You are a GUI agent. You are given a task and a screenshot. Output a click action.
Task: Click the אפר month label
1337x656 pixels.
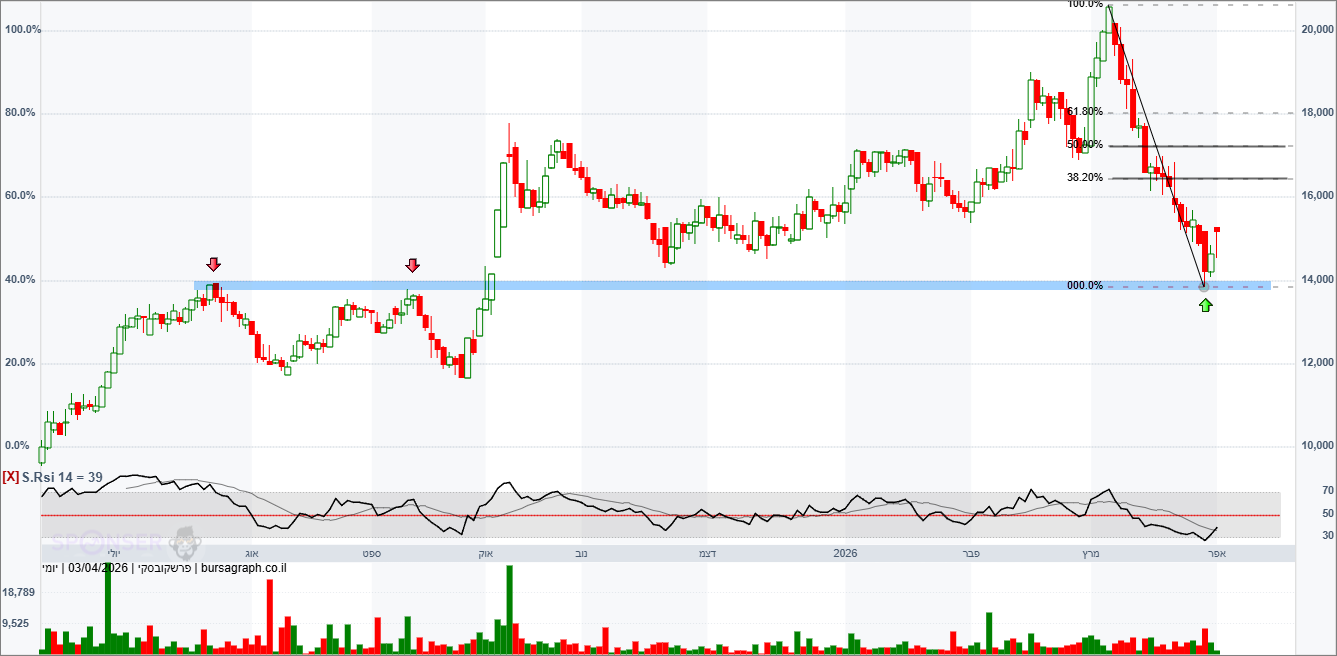click(1217, 553)
